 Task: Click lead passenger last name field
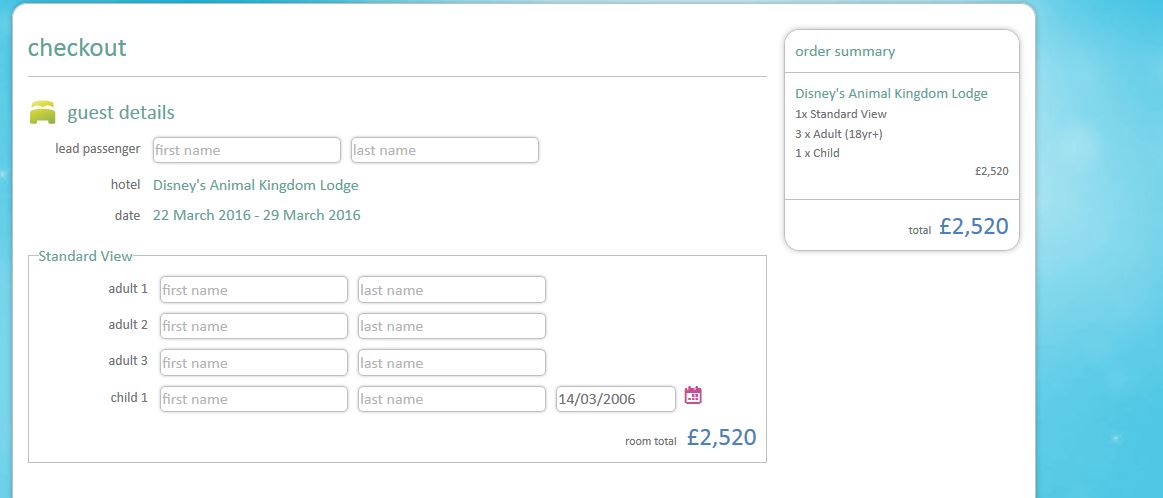(x=444, y=150)
